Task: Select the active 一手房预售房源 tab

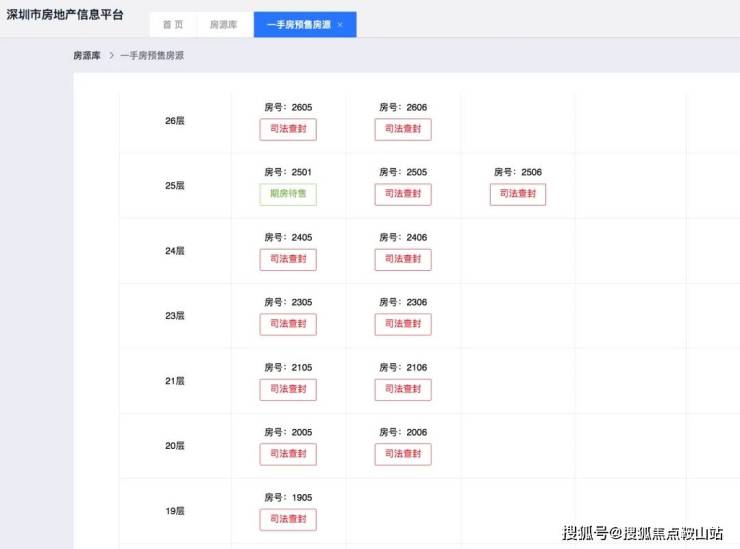Action: pos(298,25)
